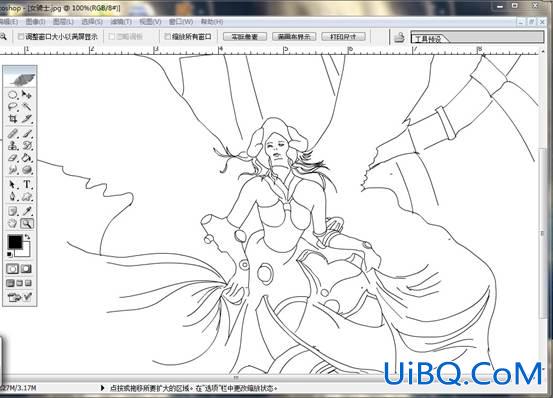Image resolution: width=553 pixels, height=398 pixels.
Task: Click the black foreground color swatch
Action: click(15, 242)
